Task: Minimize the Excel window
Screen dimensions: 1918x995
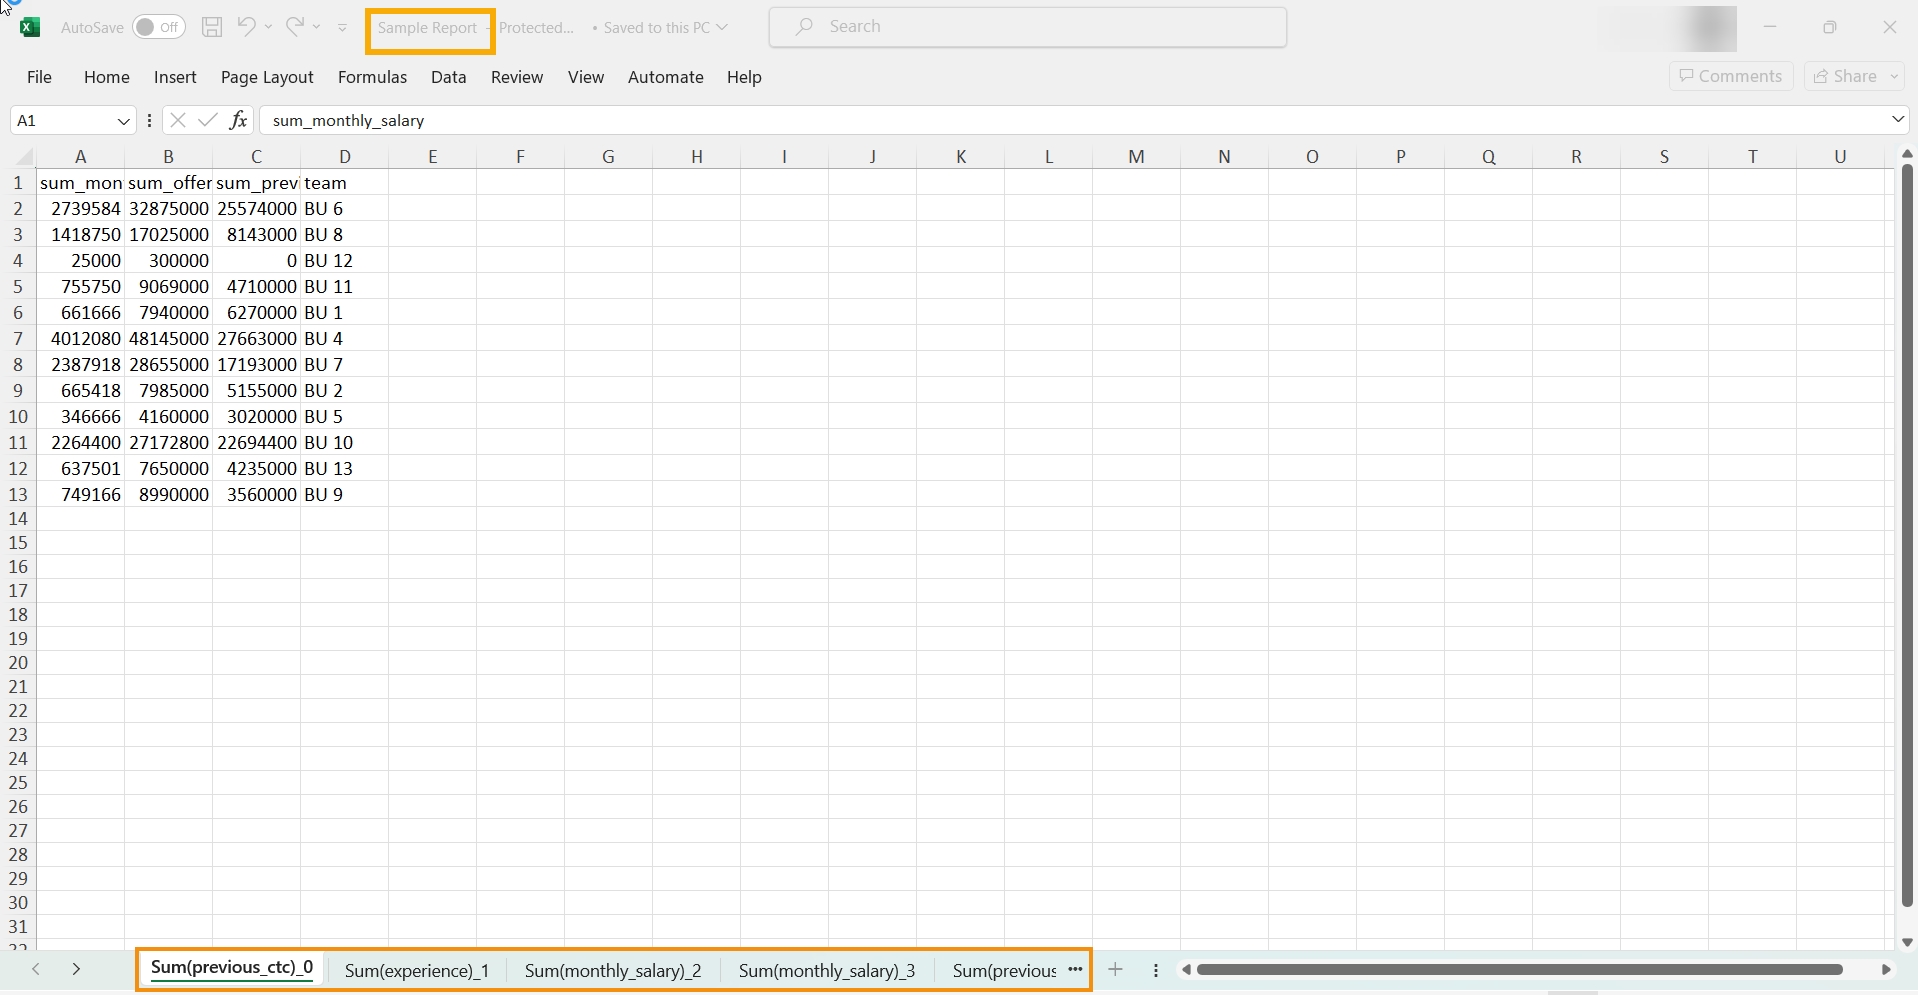Action: [x=1770, y=27]
